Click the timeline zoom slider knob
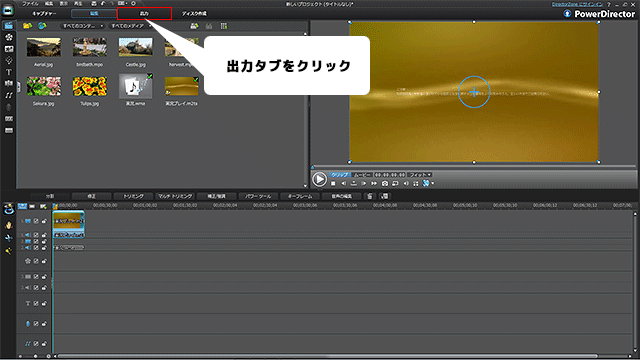Image resolution: width=640 pixels, height=360 pixels. click(35, 356)
